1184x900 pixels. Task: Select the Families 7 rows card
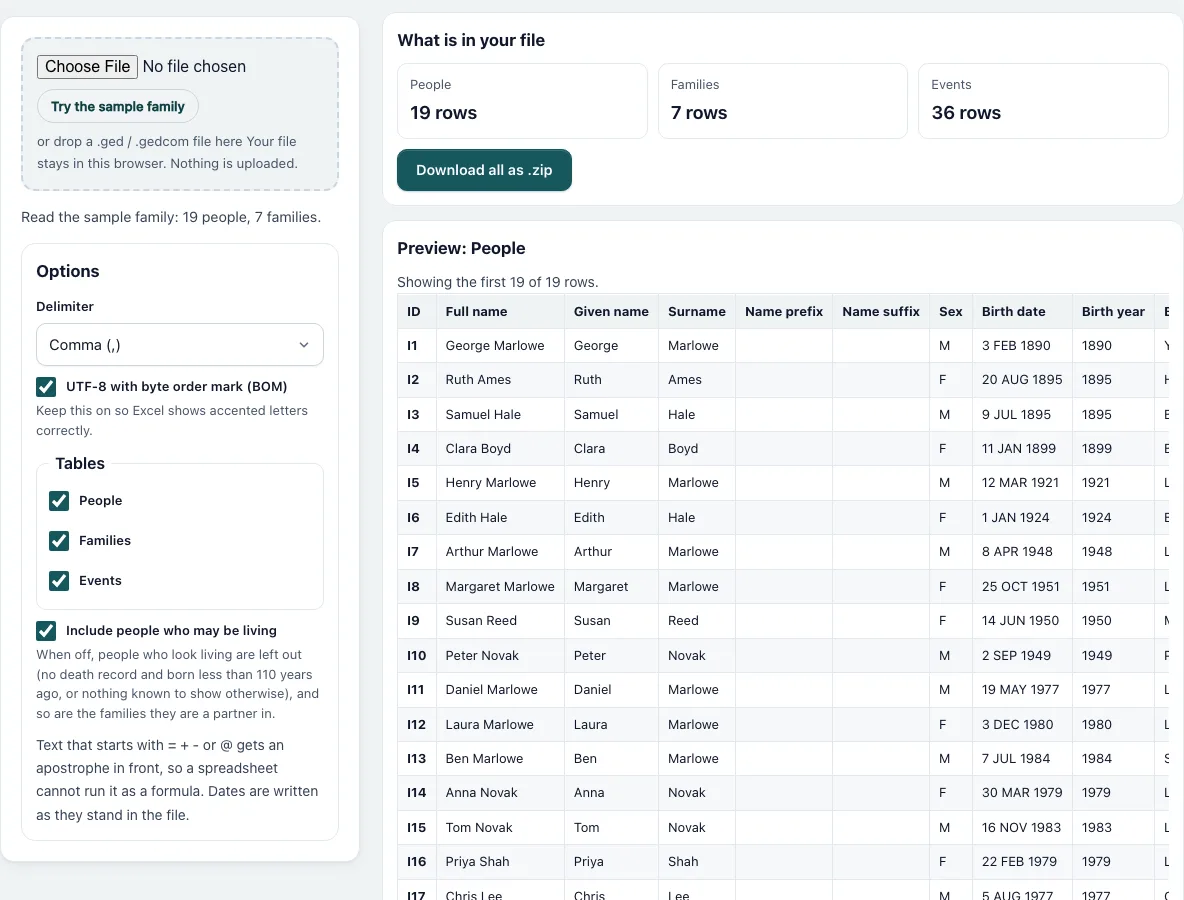[783, 101]
